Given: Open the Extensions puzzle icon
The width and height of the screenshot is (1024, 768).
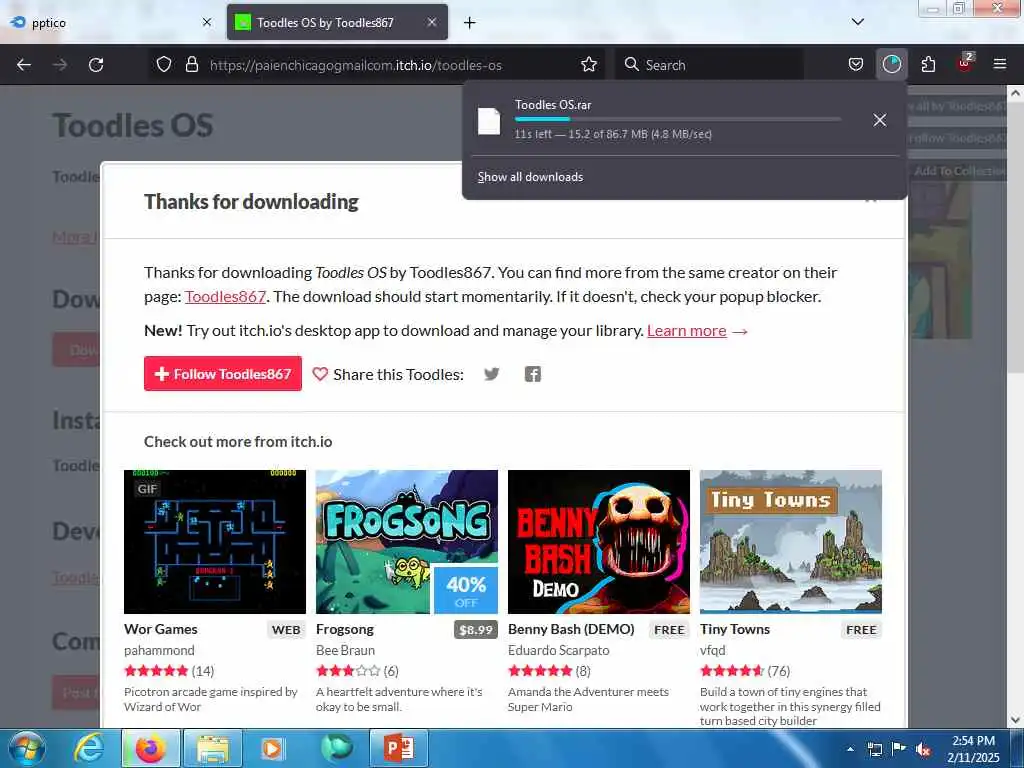Looking at the screenshot, I should coord(928,65).
